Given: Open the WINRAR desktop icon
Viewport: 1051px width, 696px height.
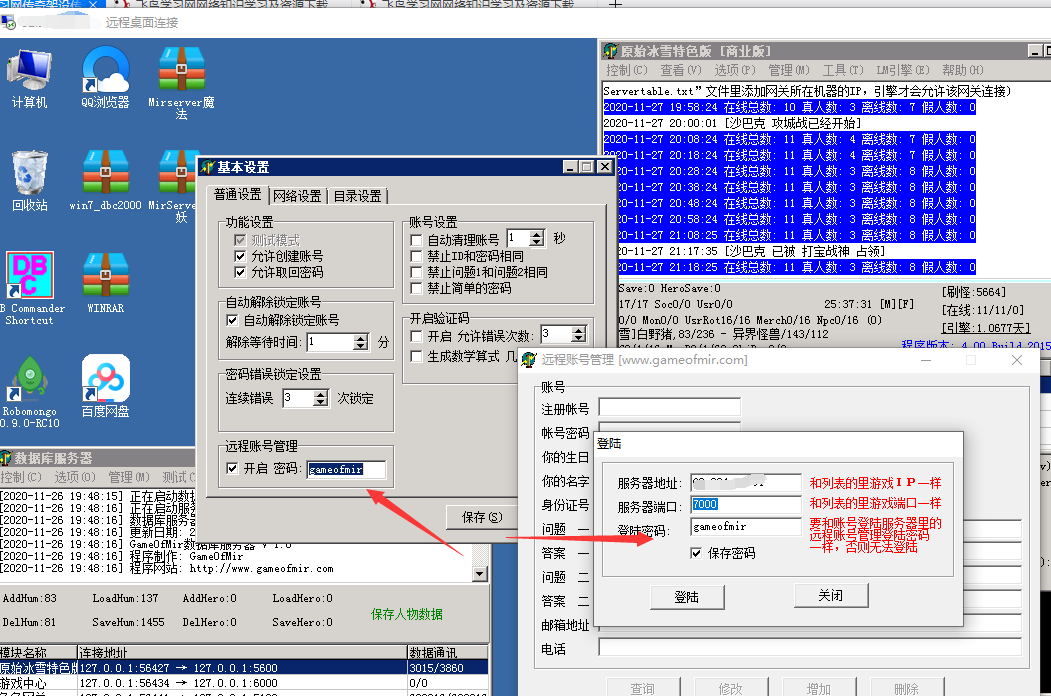Looking at the screenshot, I should point(105,284).
